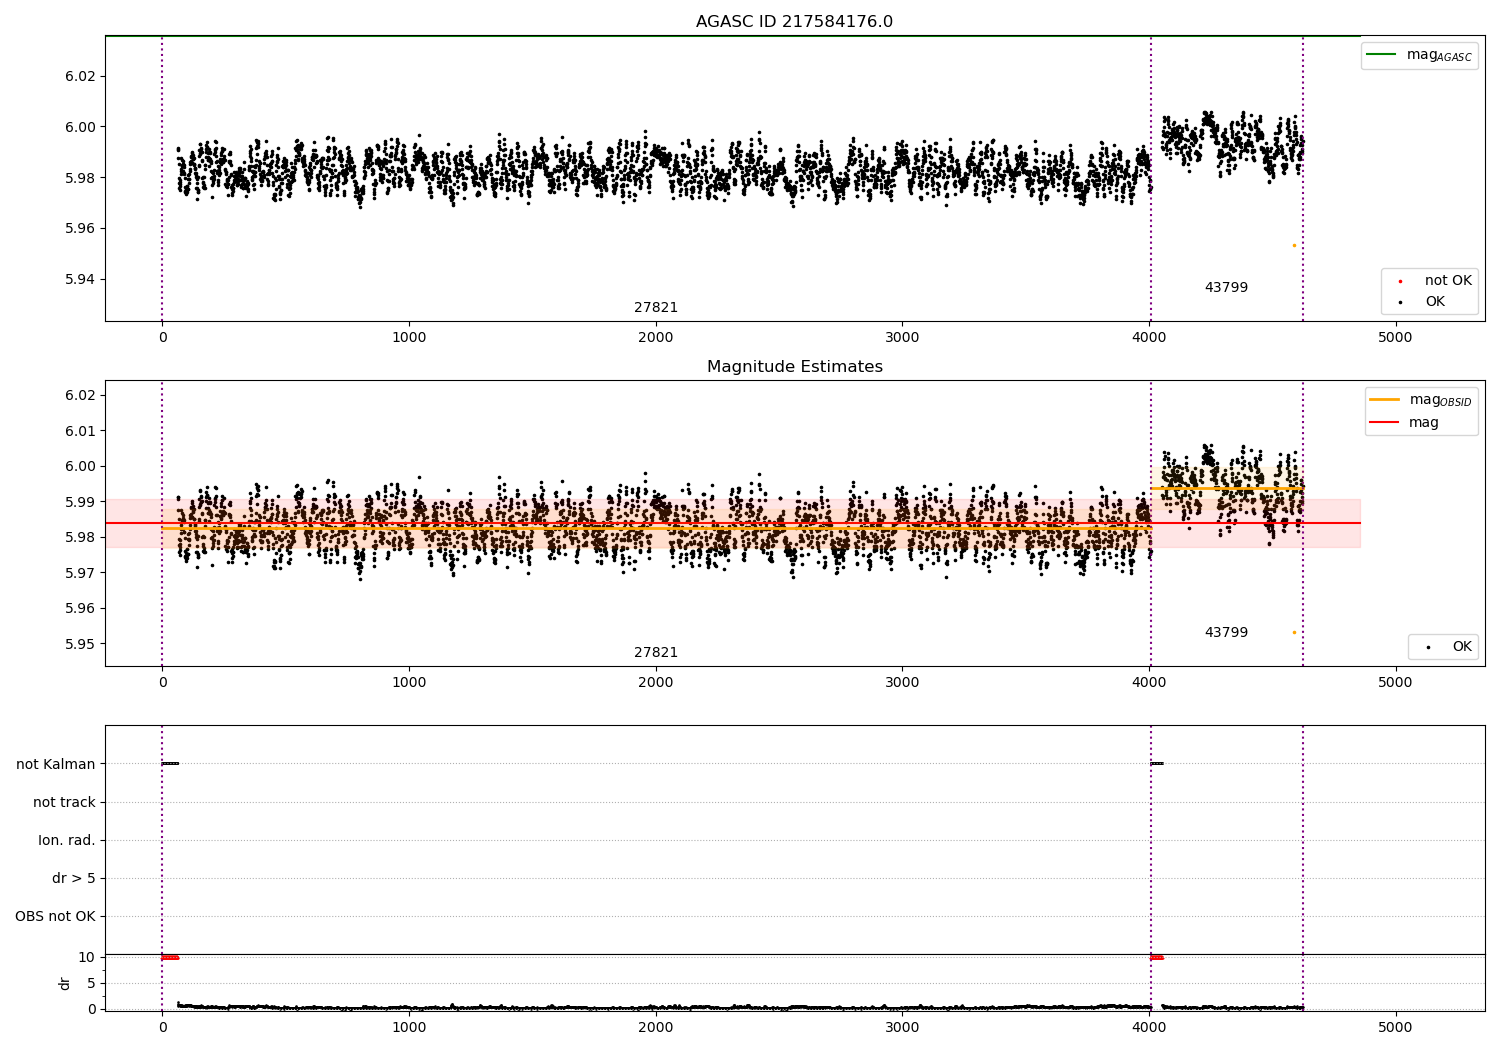Click the 3000 x-tick in Magnitude Estimates plot
This screenshot has height=1050, width=1500.
coord(902,683)
